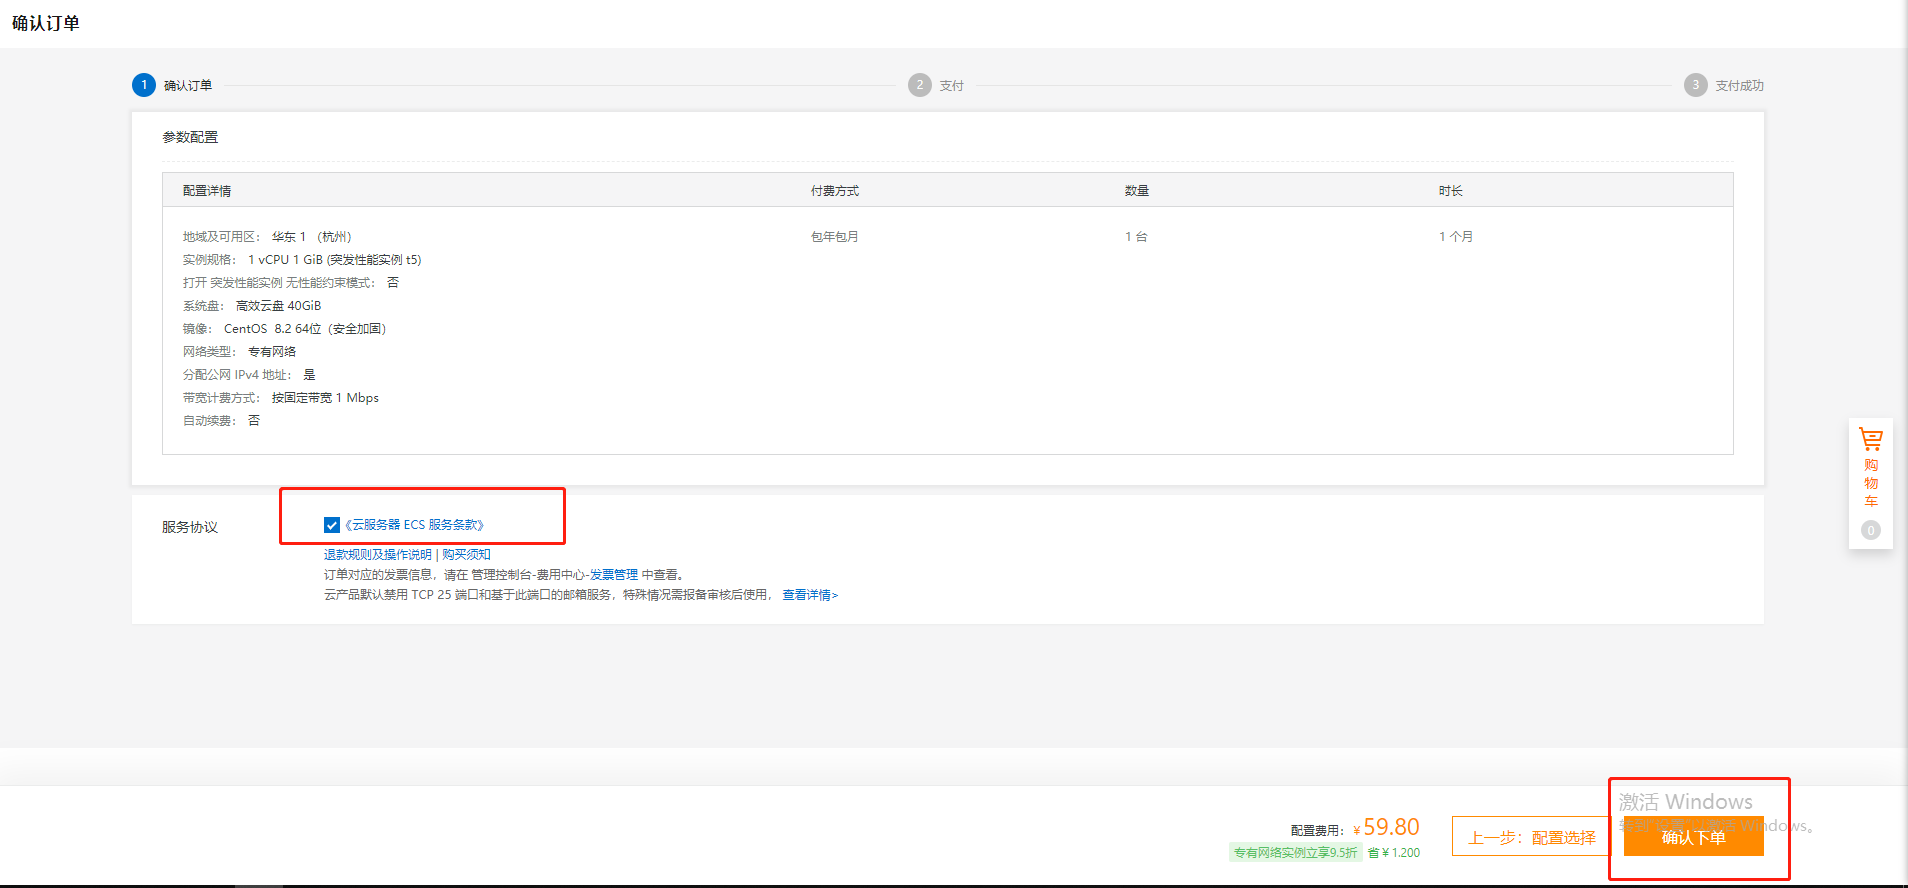Viewport: 1908px width, 888px height.
Task: Go back with 上一步：配置选择 button
Action: (x=1532, y=837)
